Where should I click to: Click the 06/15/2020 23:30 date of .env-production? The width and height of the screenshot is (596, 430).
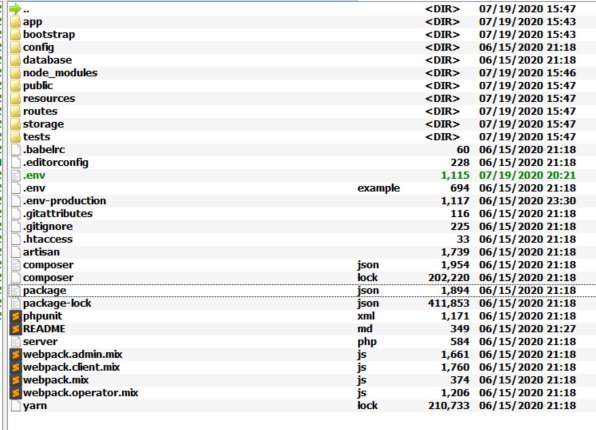point(528,201)
